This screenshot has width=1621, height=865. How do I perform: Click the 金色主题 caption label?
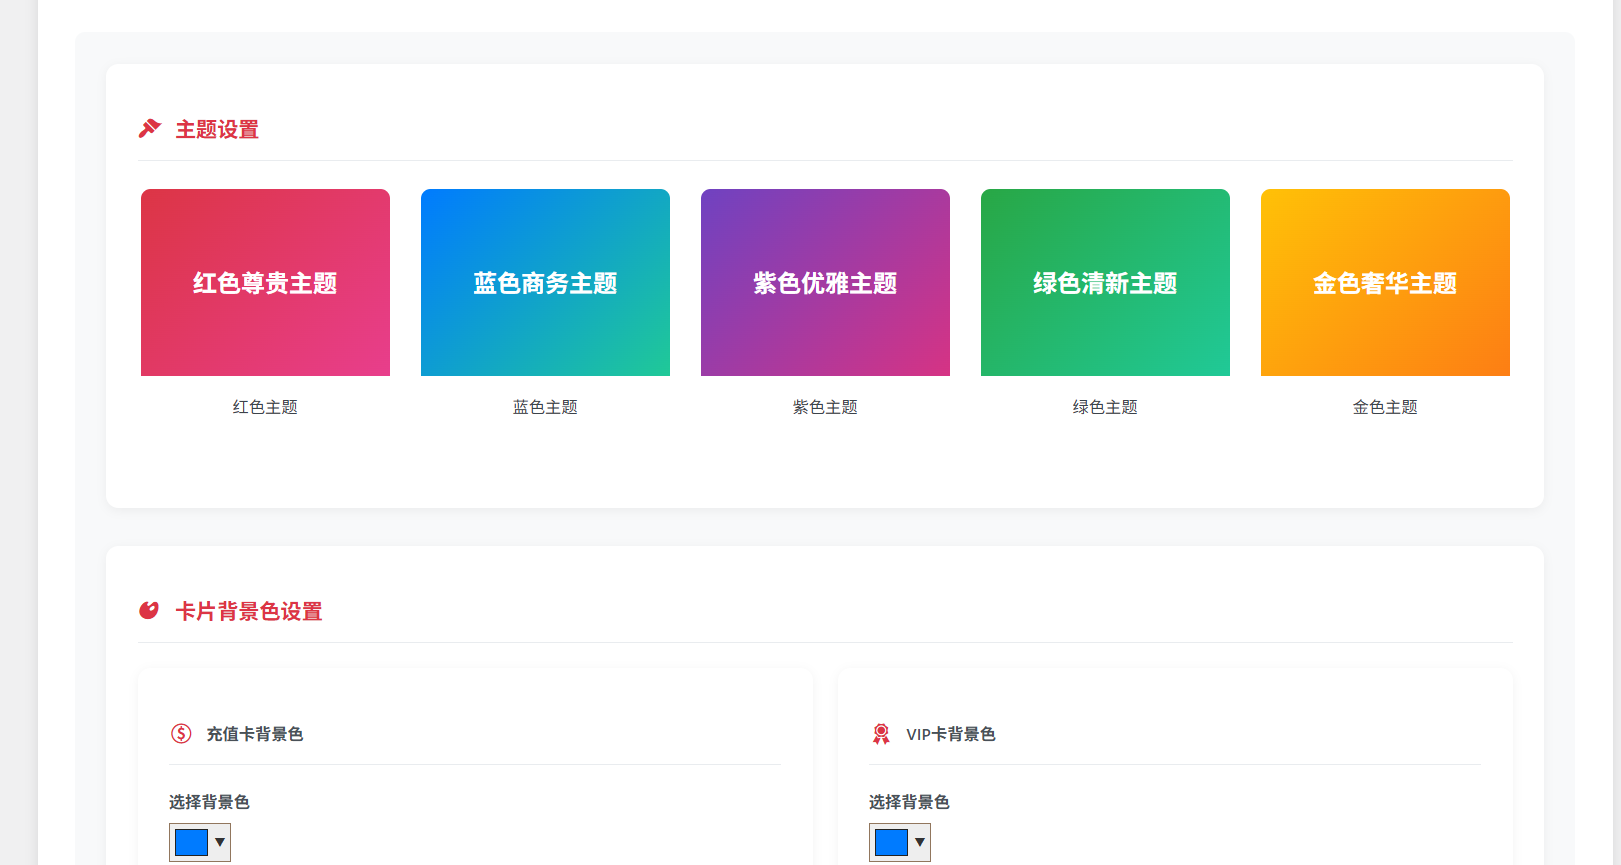coord(1385,407)
